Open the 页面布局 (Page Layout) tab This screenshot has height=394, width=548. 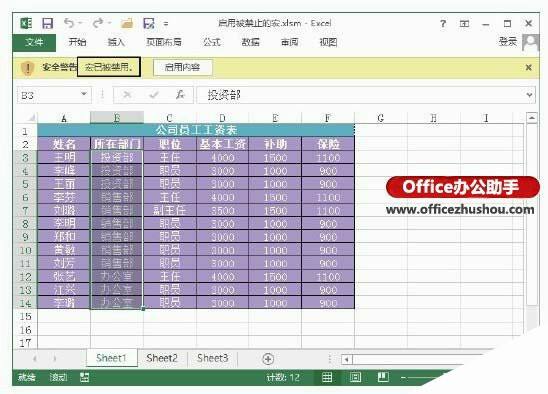(164, 42)
